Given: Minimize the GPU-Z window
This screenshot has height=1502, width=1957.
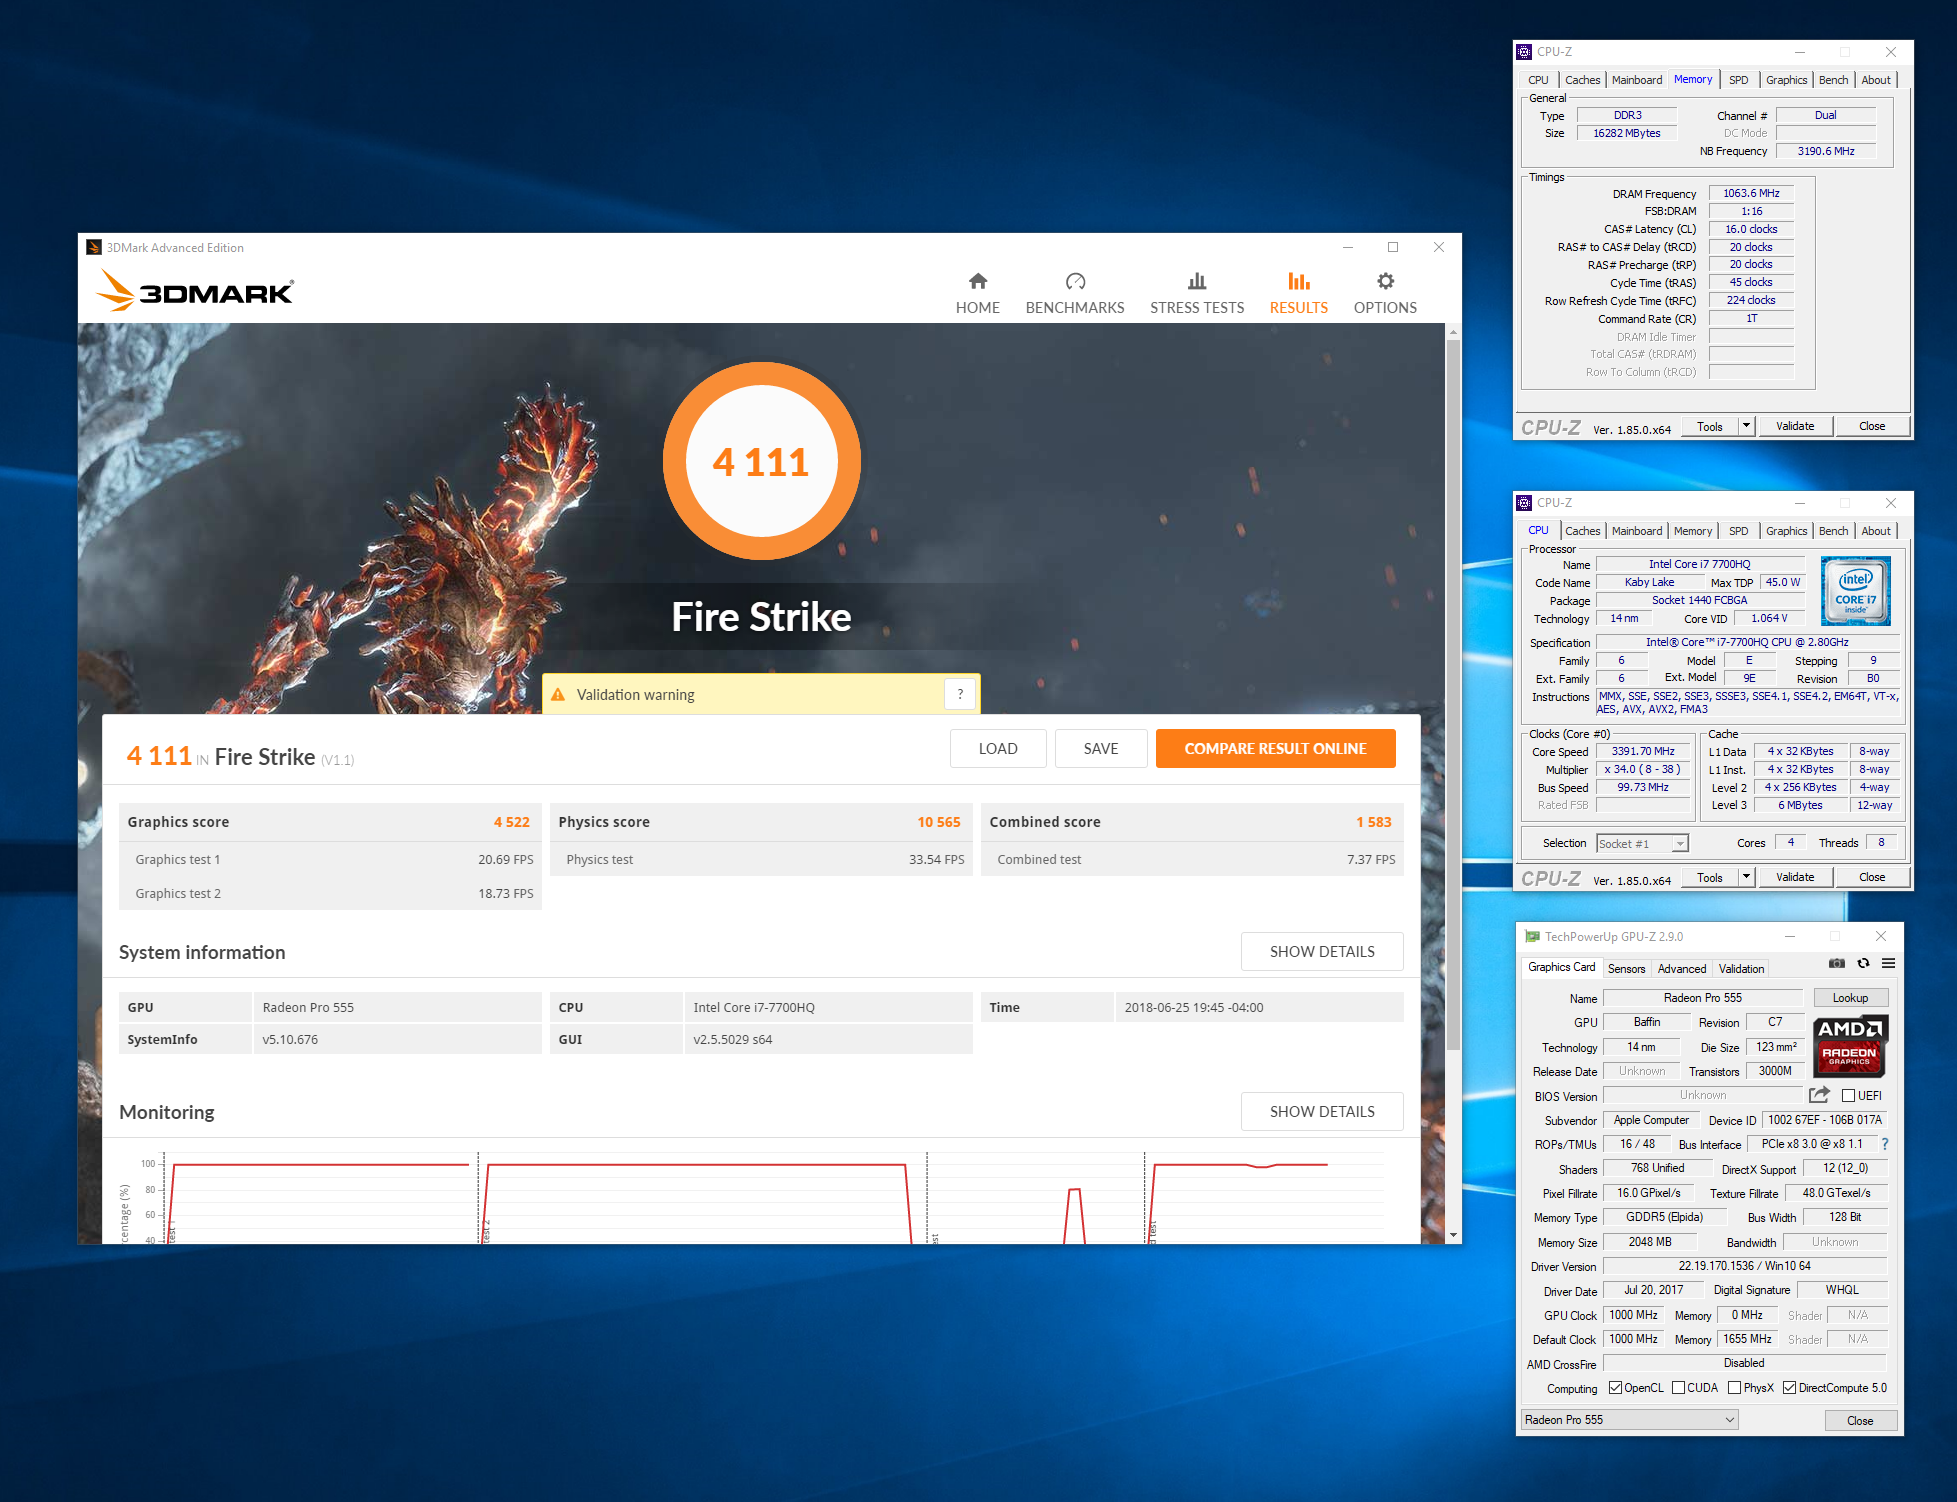Looking at the screenshot, I should 1790,936.
